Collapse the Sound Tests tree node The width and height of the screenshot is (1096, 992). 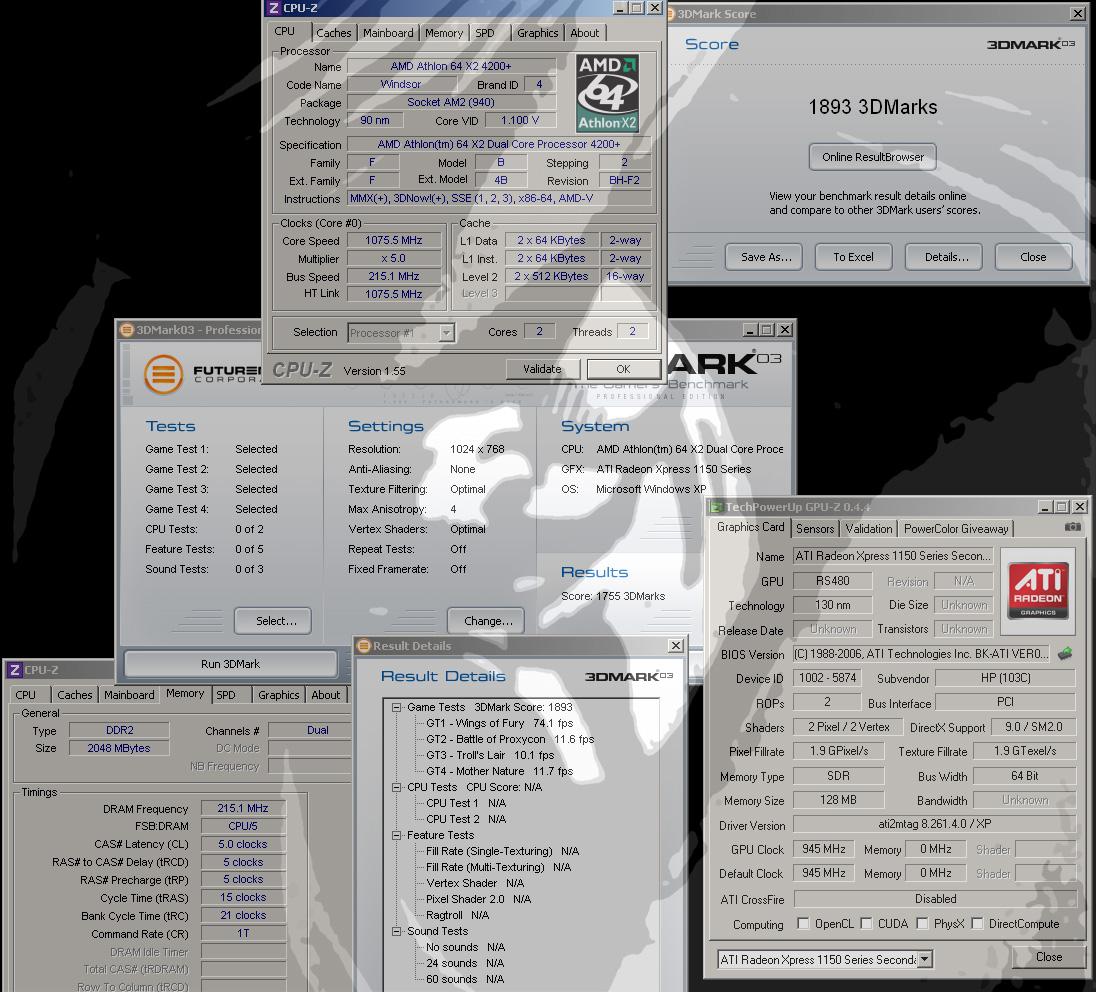pyautogui.click(x=396, y=931)
